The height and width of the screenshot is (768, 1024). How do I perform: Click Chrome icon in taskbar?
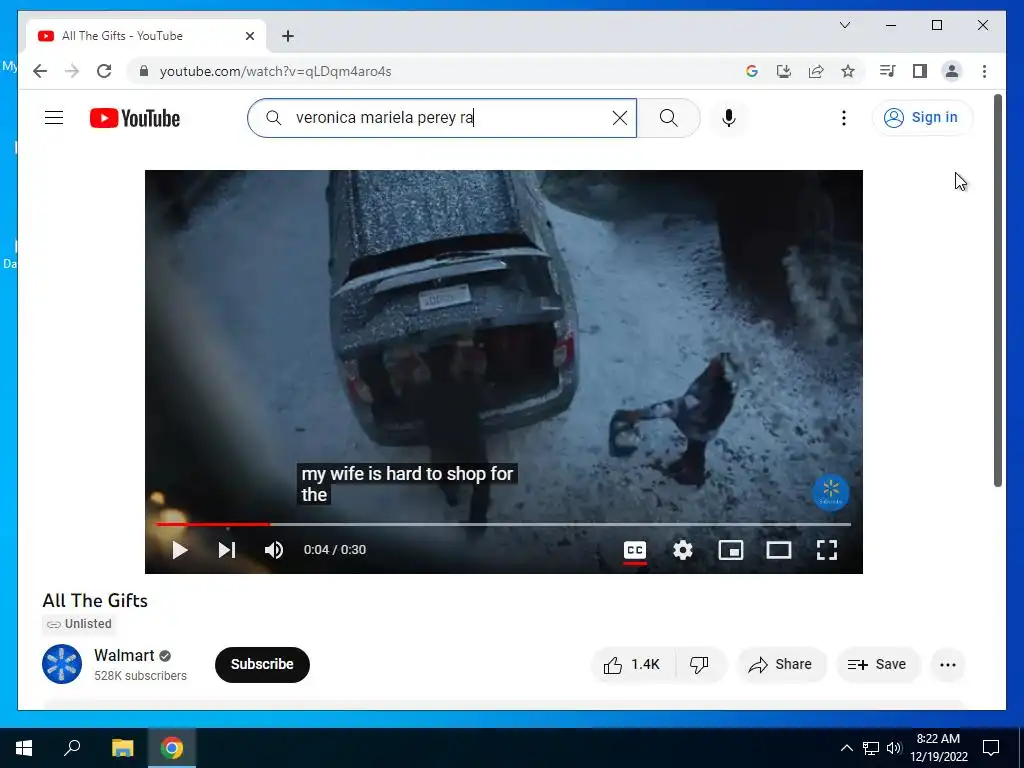(x=172, y=748)
